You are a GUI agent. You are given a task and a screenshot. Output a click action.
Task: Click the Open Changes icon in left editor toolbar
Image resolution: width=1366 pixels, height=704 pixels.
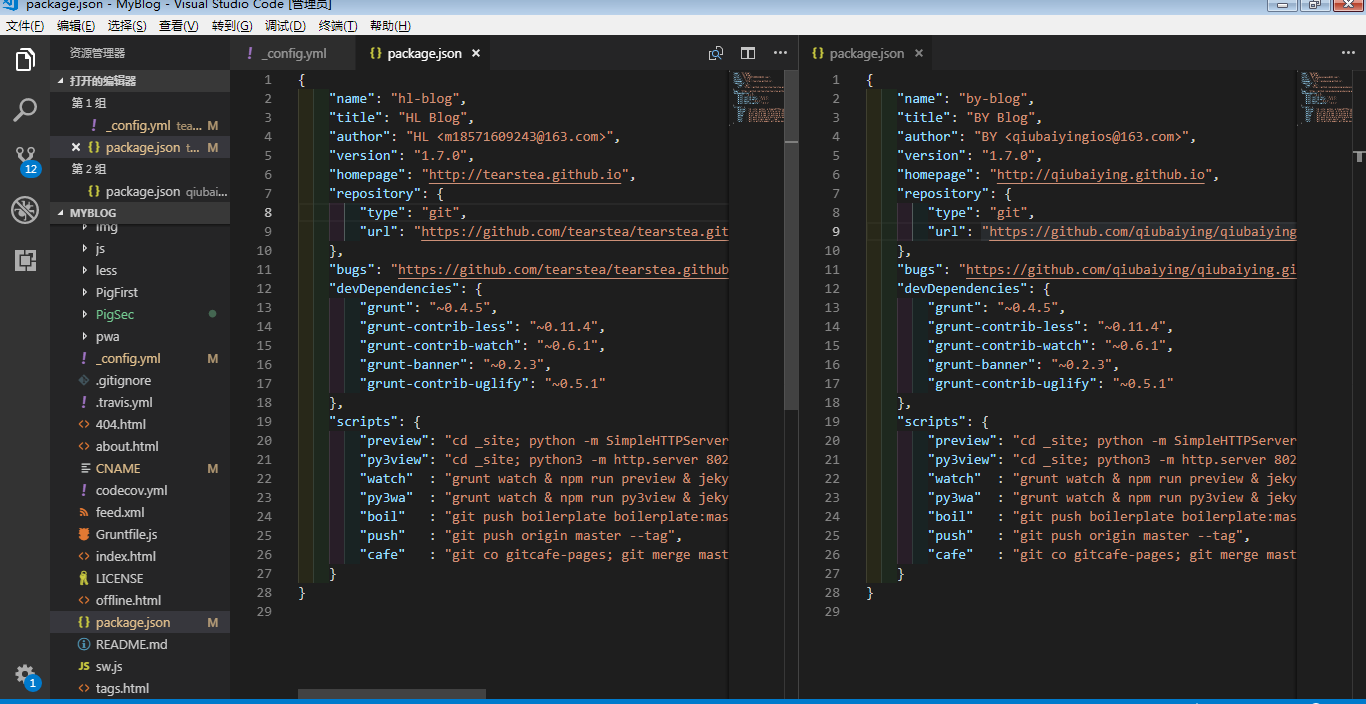click(x=716, y=53)
